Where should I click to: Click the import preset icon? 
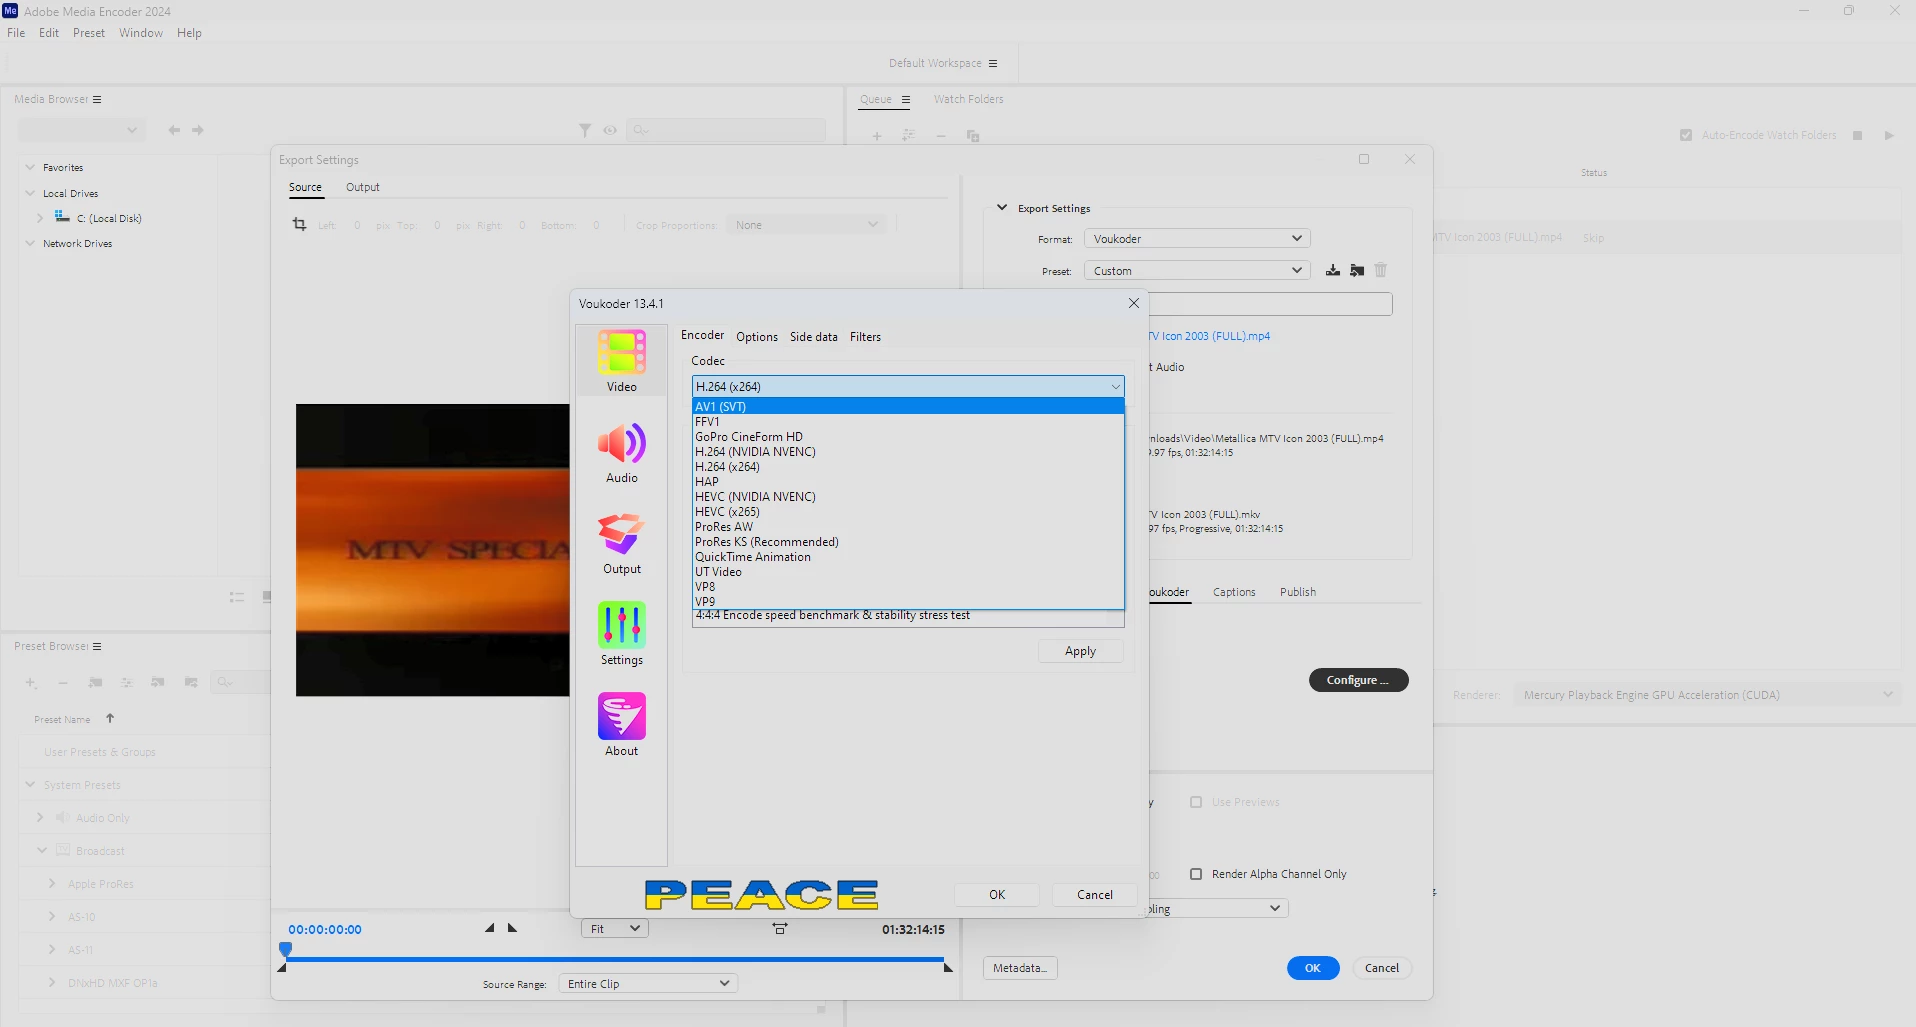(x=1357, y=270)
